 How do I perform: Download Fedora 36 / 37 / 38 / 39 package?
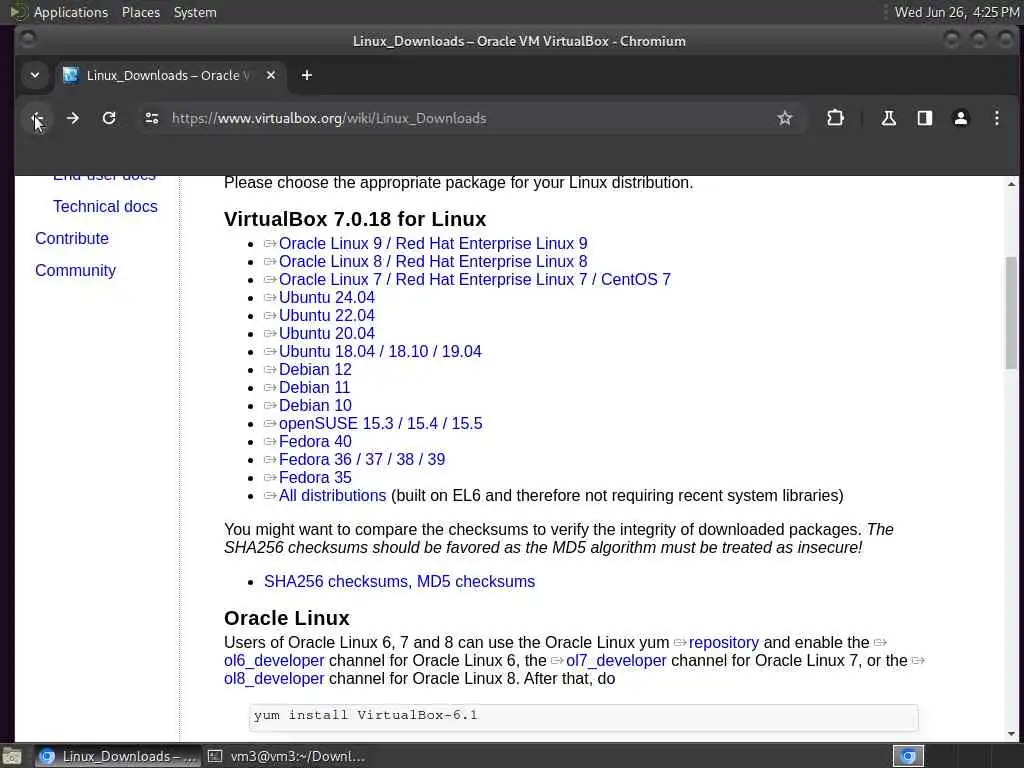click(x=362, y=459)
